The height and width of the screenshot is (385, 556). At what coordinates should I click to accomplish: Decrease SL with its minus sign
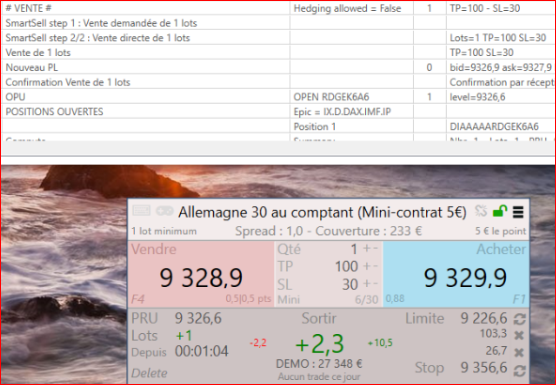[375, 284]
